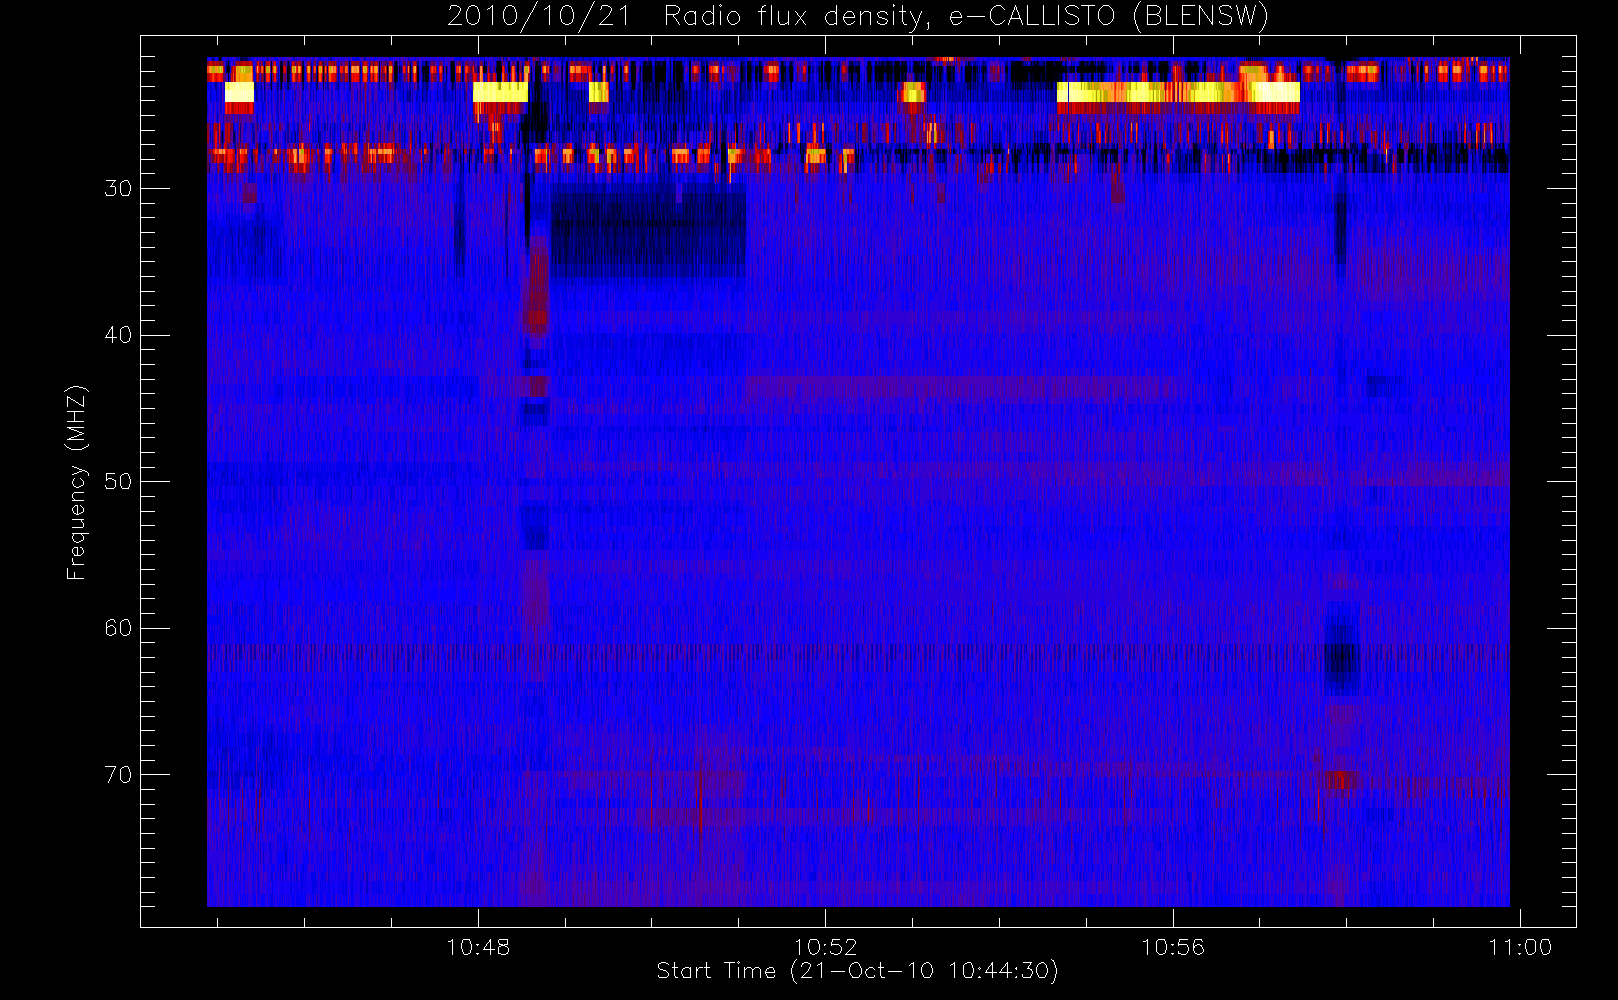
Task: Click the plot title '2010/10/21 Radio flux density, e-CALLISTO (BLENSW)'
Action: point(858,17)
